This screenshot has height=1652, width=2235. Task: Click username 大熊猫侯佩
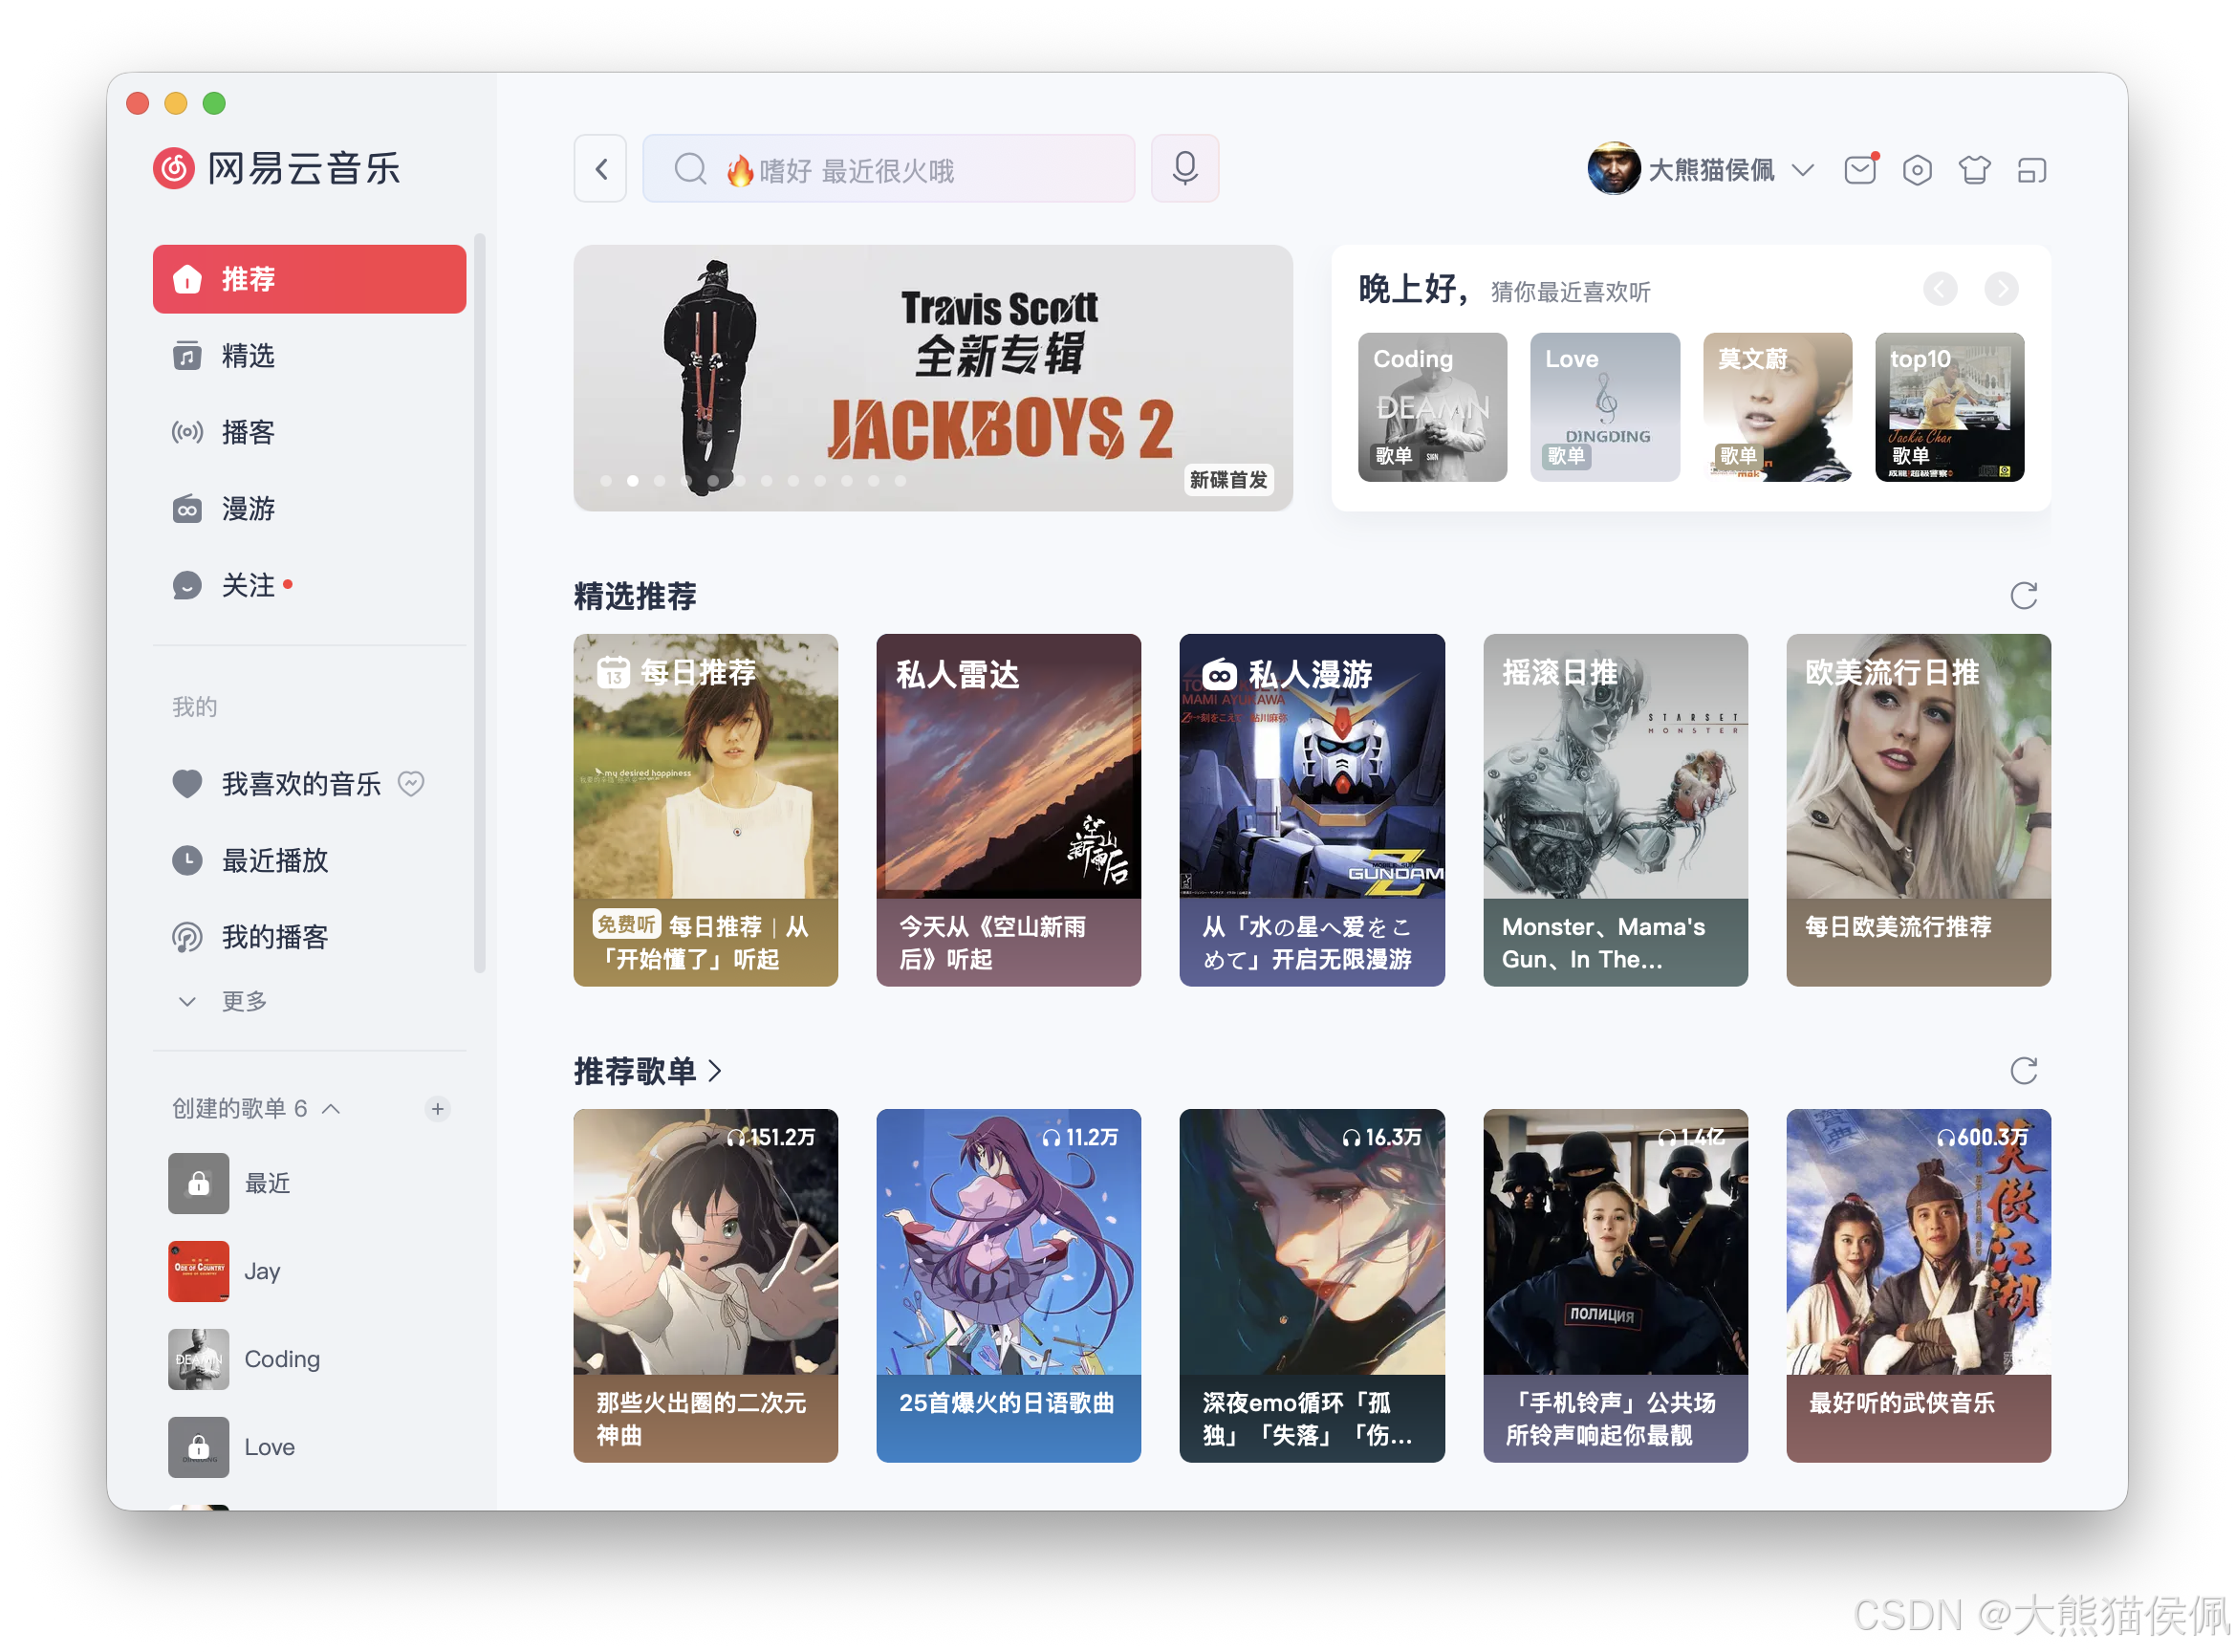[1711, 170]
